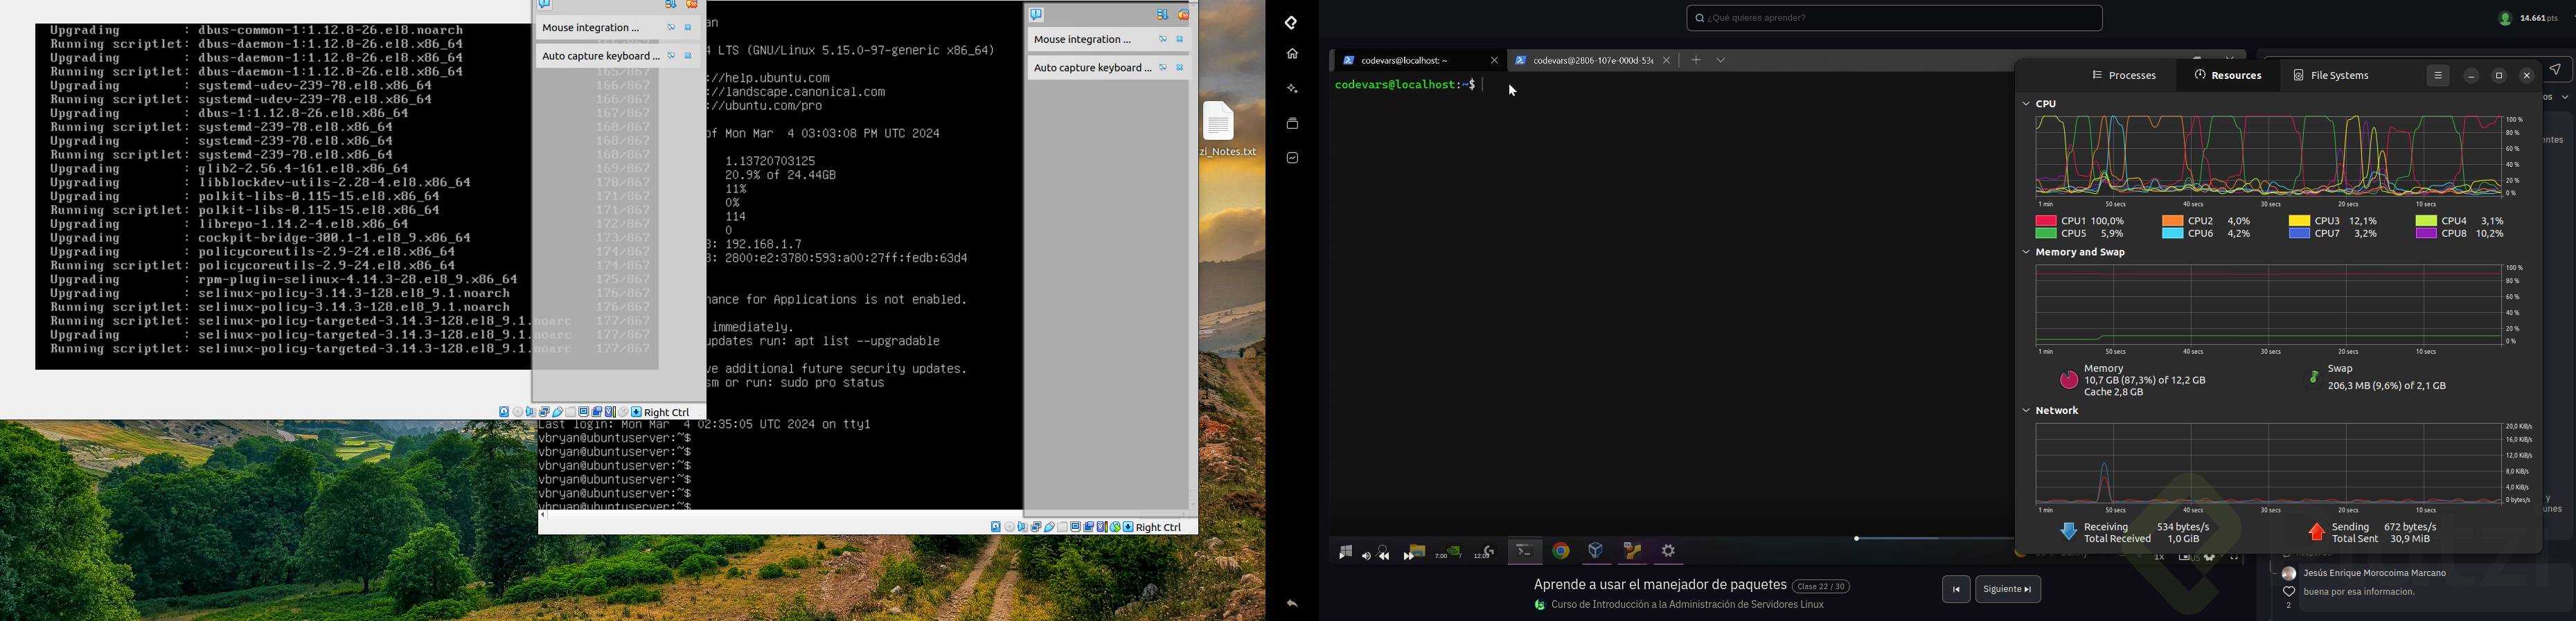Click the CPU7 color swatch
The image size is (2576, 621).
point(2299,234)
